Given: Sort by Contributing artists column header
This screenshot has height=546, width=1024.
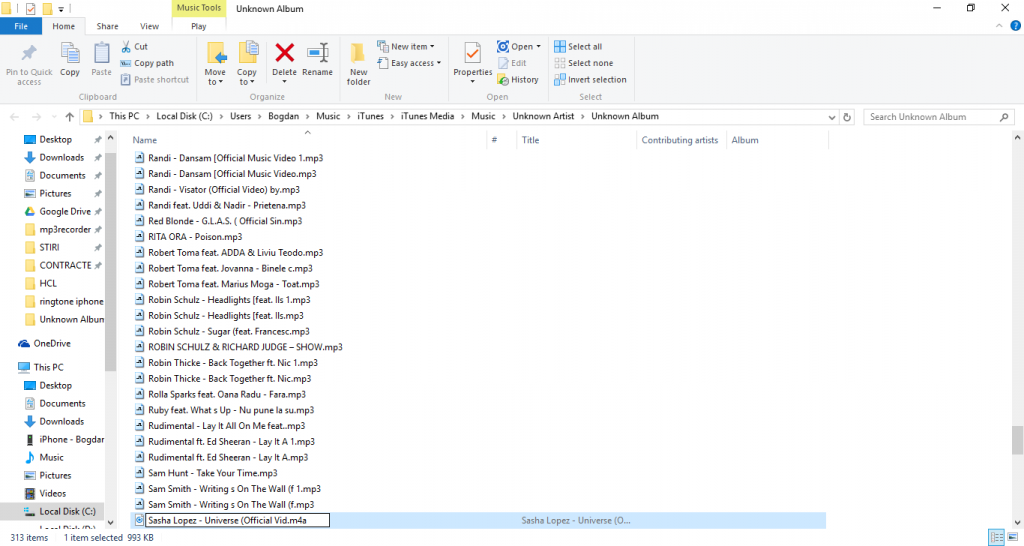Looking at the screenshot, I should [x=680, y=140].
